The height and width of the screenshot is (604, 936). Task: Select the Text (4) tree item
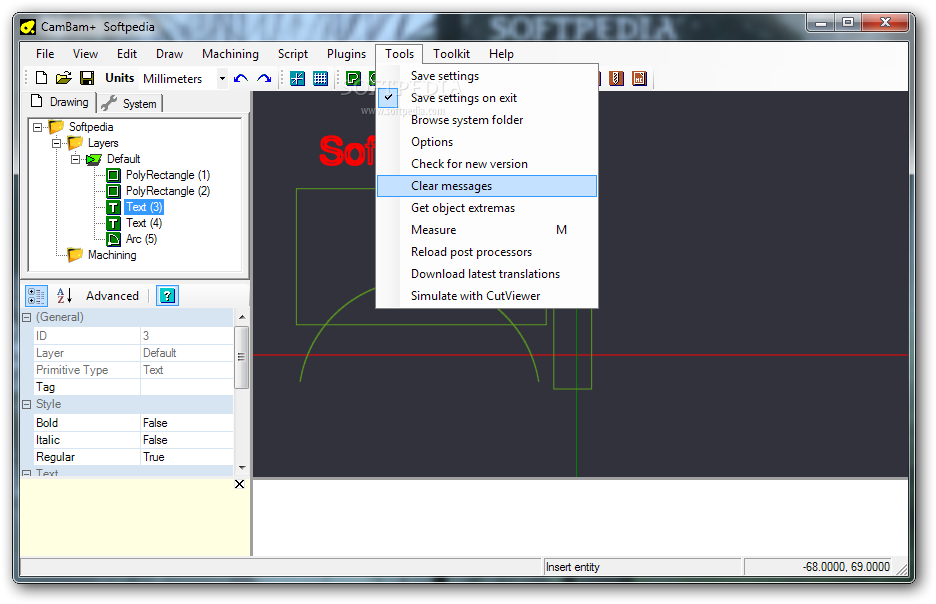144,223
